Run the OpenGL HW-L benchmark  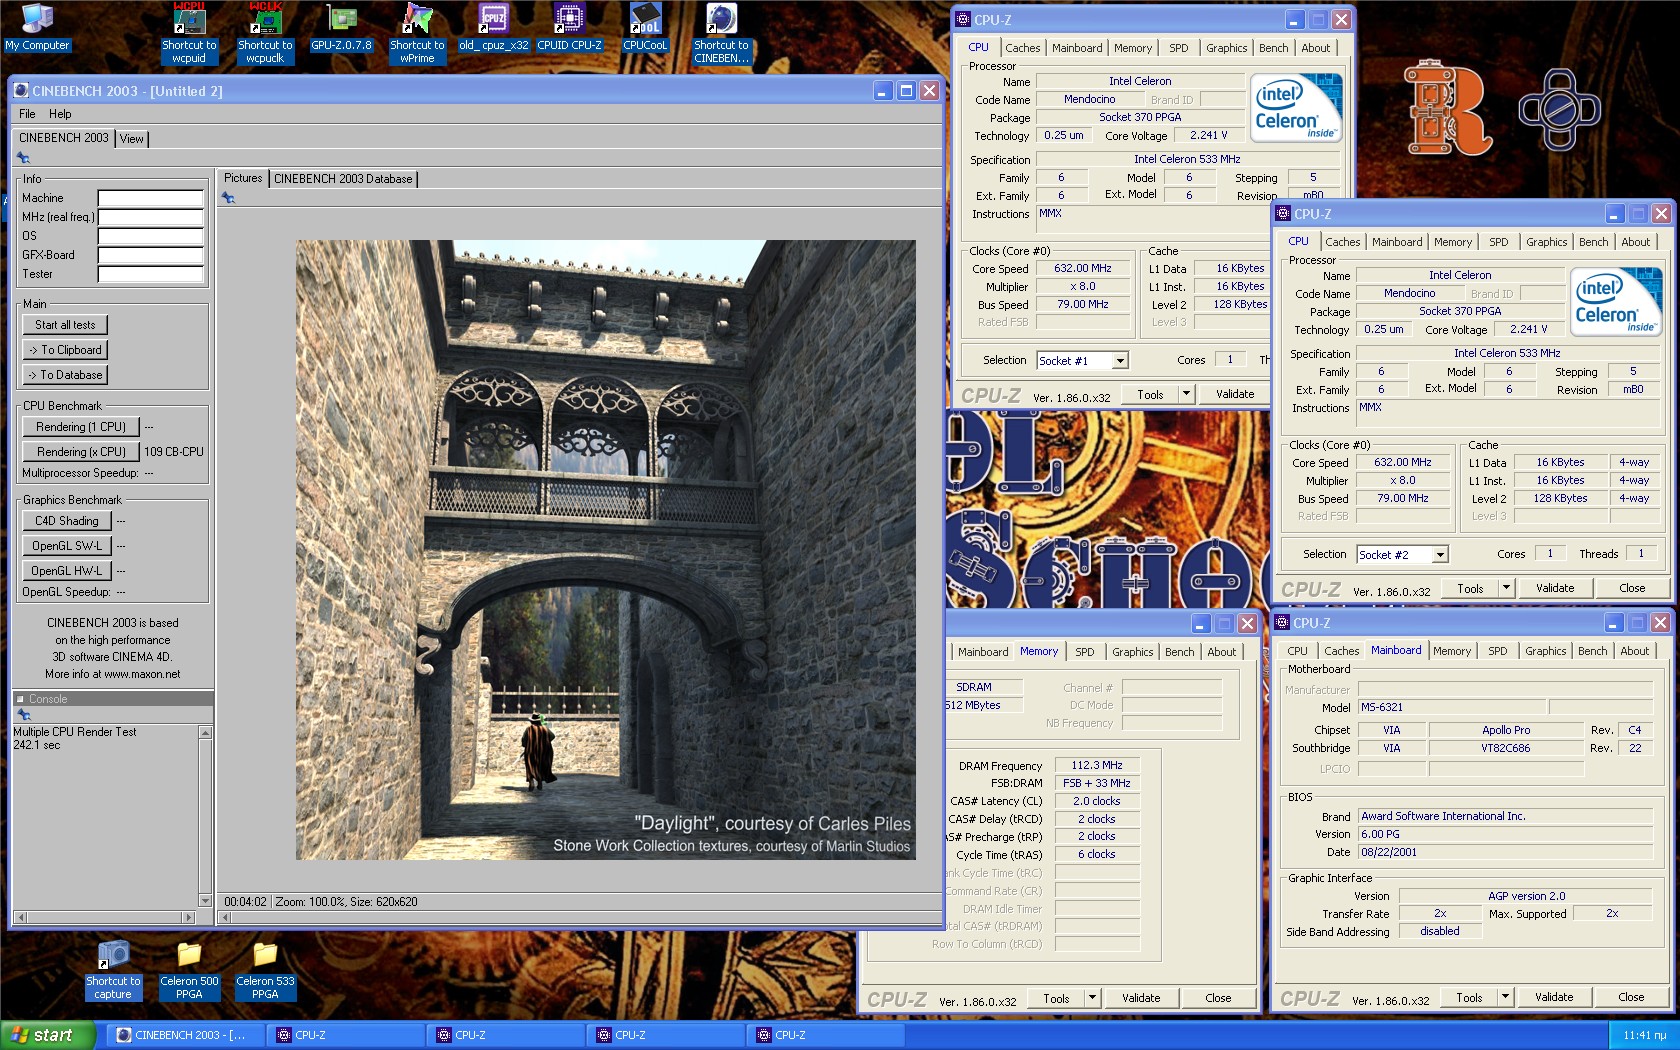click(67, 571)
